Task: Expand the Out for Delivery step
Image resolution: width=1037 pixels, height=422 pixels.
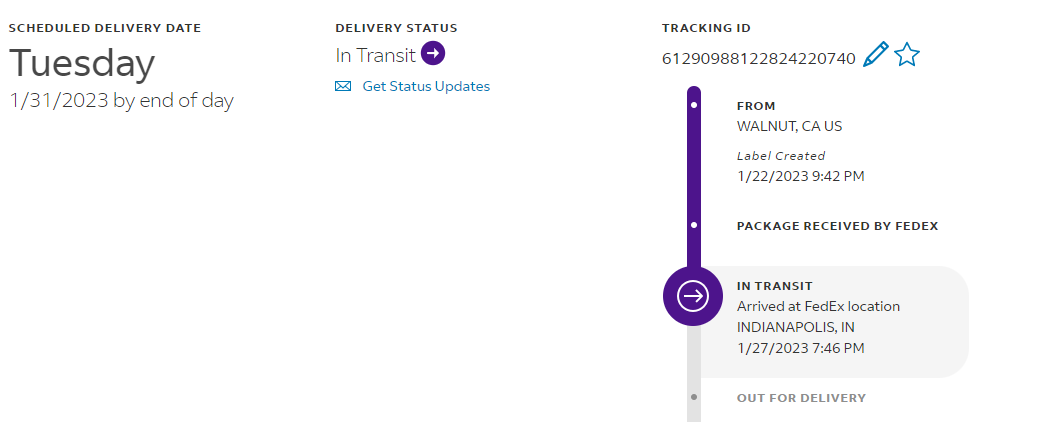Action: 801,398
